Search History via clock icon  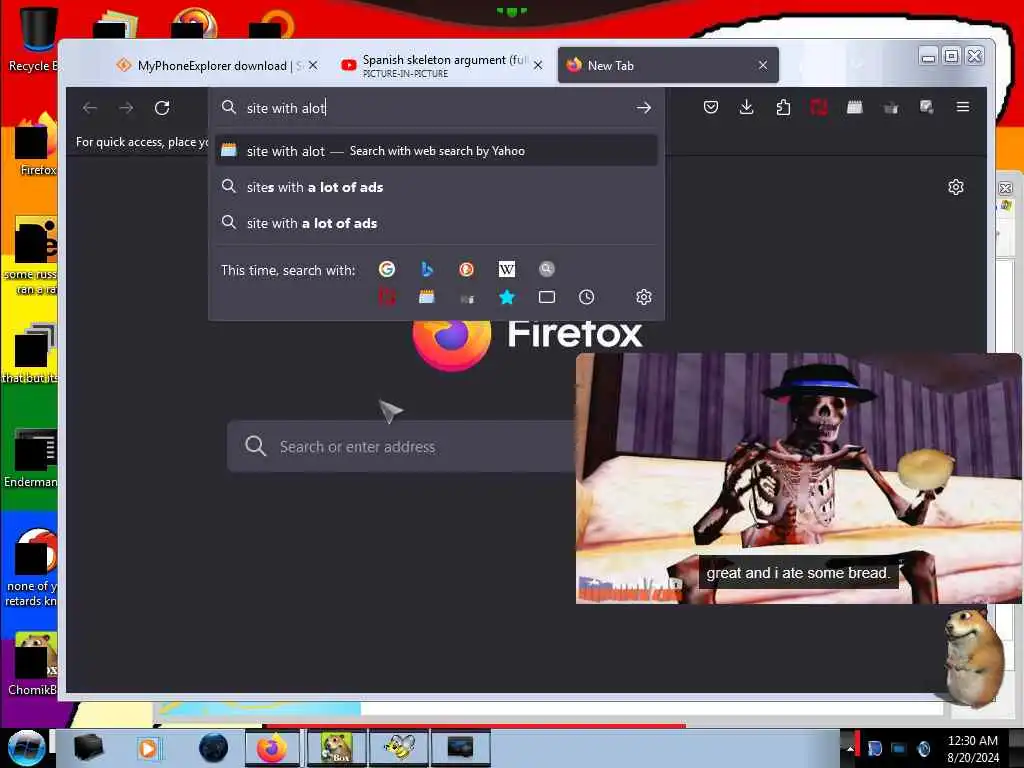click(x=586, y=297)
